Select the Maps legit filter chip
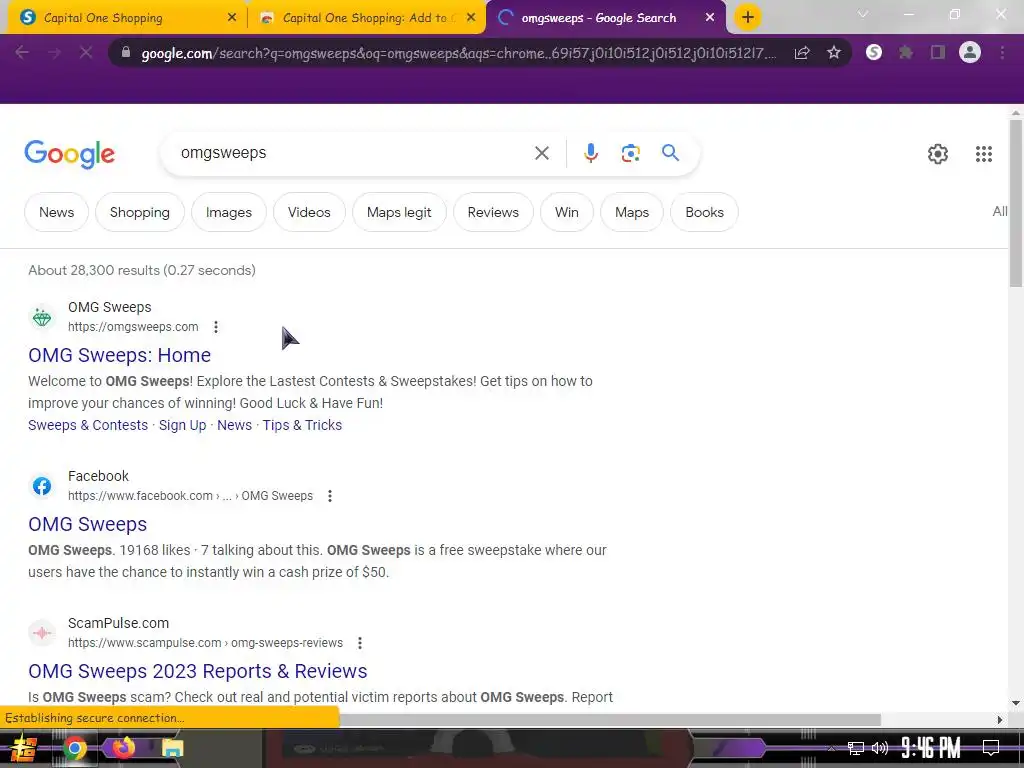This screenshot has height=768, width=1024. 399,212
